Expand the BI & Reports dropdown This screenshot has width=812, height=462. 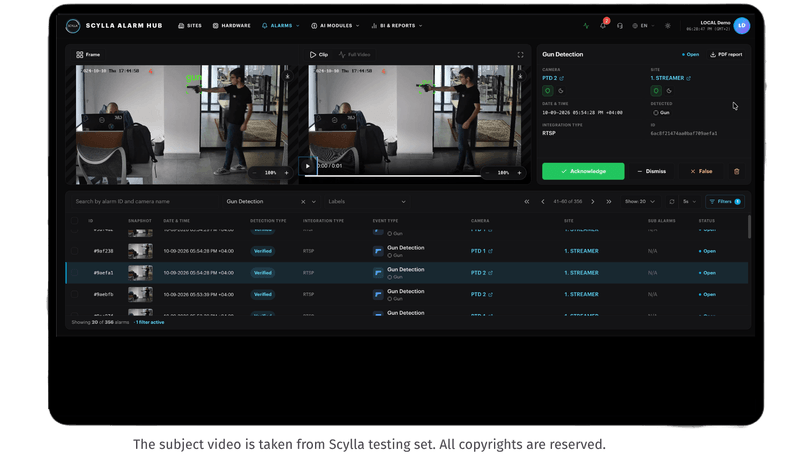pos(397,25)
